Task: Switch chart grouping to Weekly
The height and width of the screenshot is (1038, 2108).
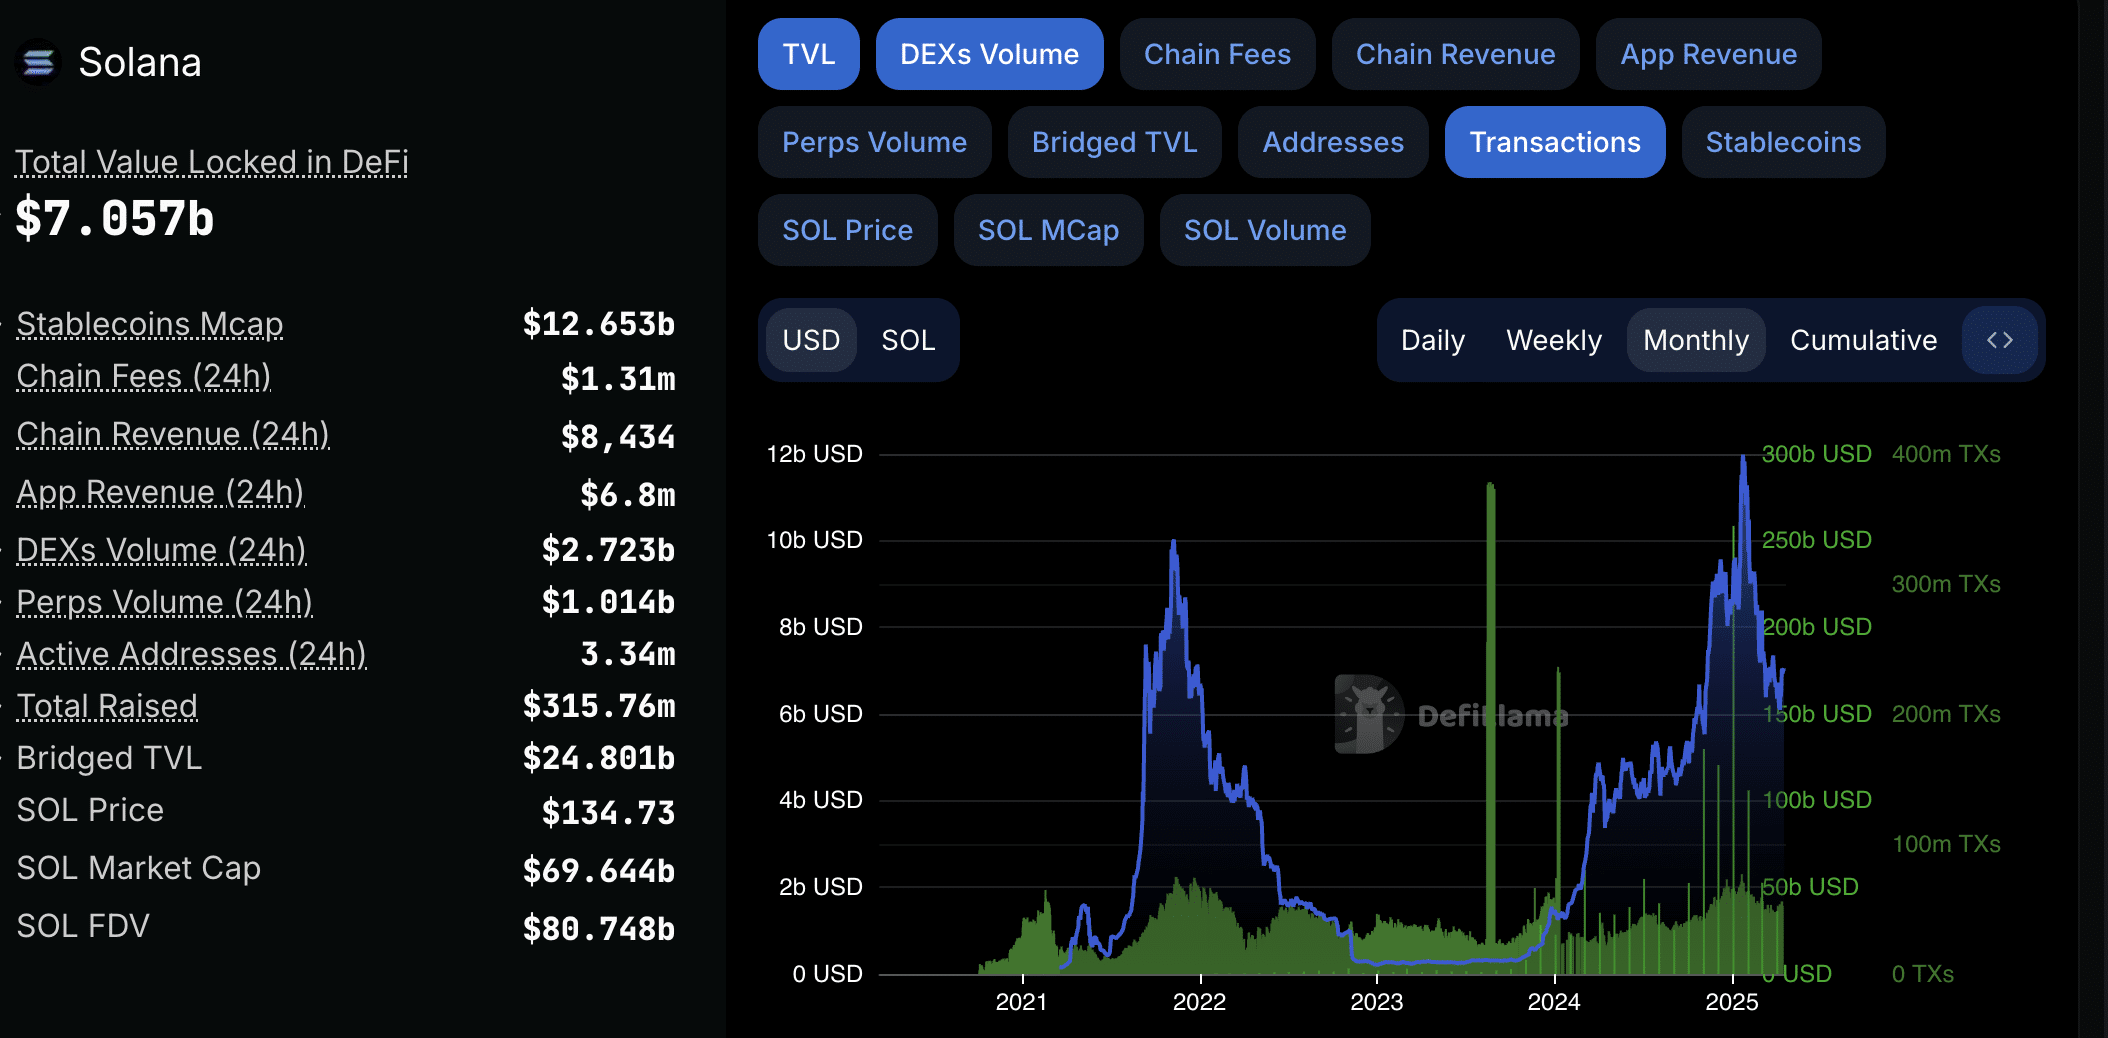Action: (x=1554, y=340)
